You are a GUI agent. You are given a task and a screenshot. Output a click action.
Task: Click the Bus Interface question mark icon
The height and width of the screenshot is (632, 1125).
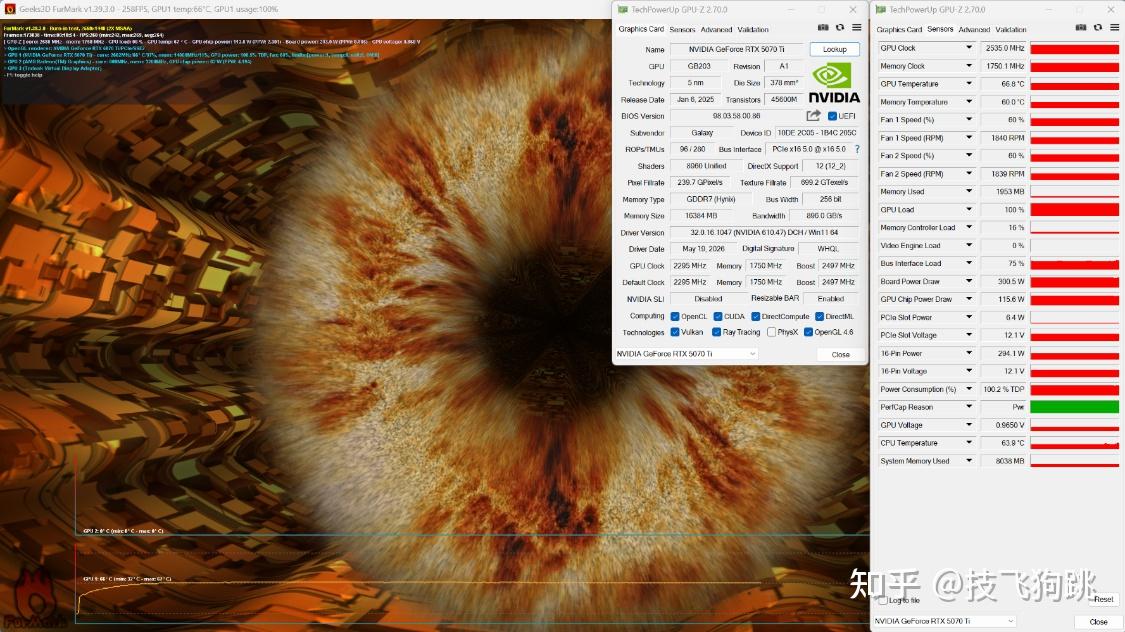coord(857,149)
